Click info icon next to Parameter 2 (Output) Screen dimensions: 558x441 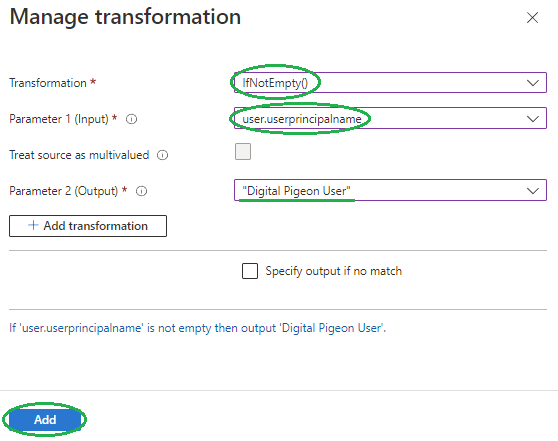[141, 191]
